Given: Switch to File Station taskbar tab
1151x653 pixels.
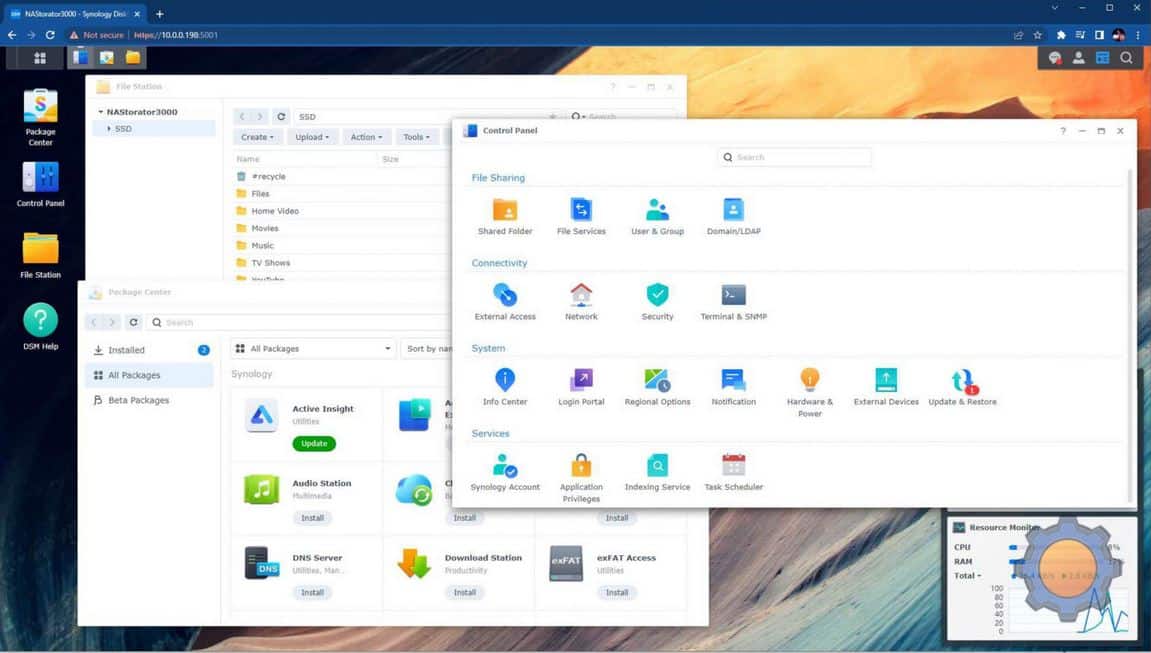Looking at the screenshot, I should [x=133, y=57].
